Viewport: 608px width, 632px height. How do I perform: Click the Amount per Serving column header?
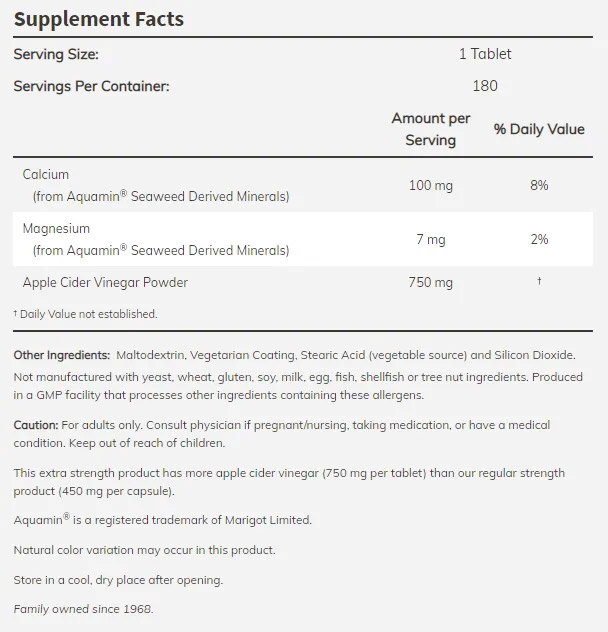(430, 129)
